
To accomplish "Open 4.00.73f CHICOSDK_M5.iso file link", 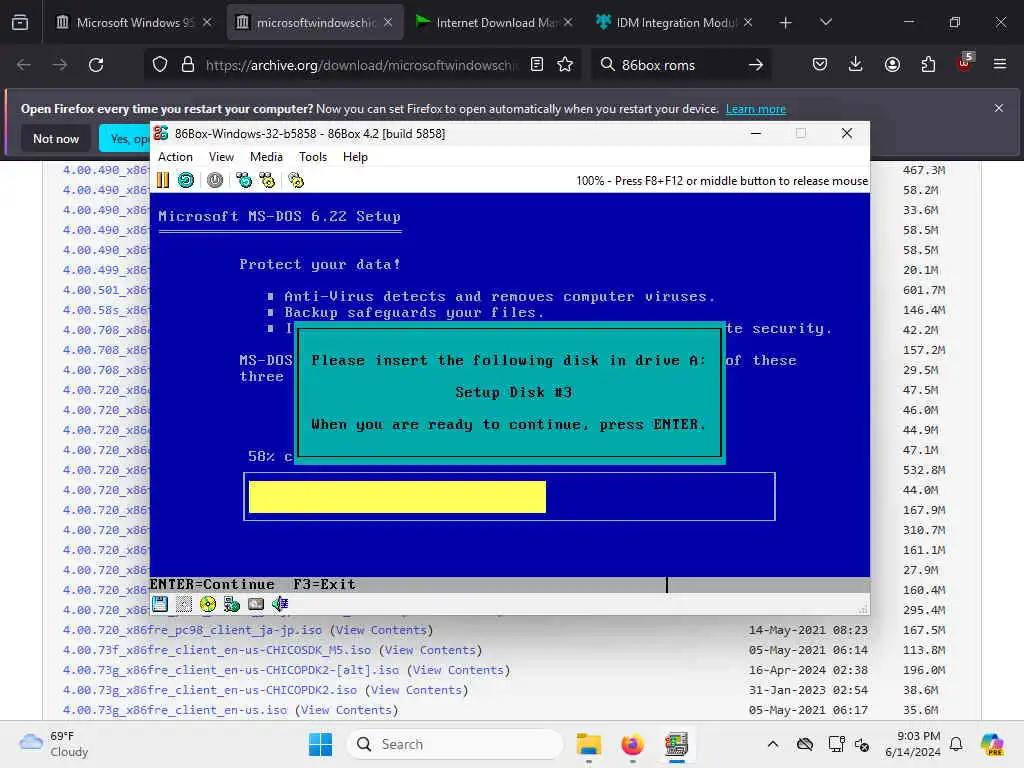I will tap(217, 650).
